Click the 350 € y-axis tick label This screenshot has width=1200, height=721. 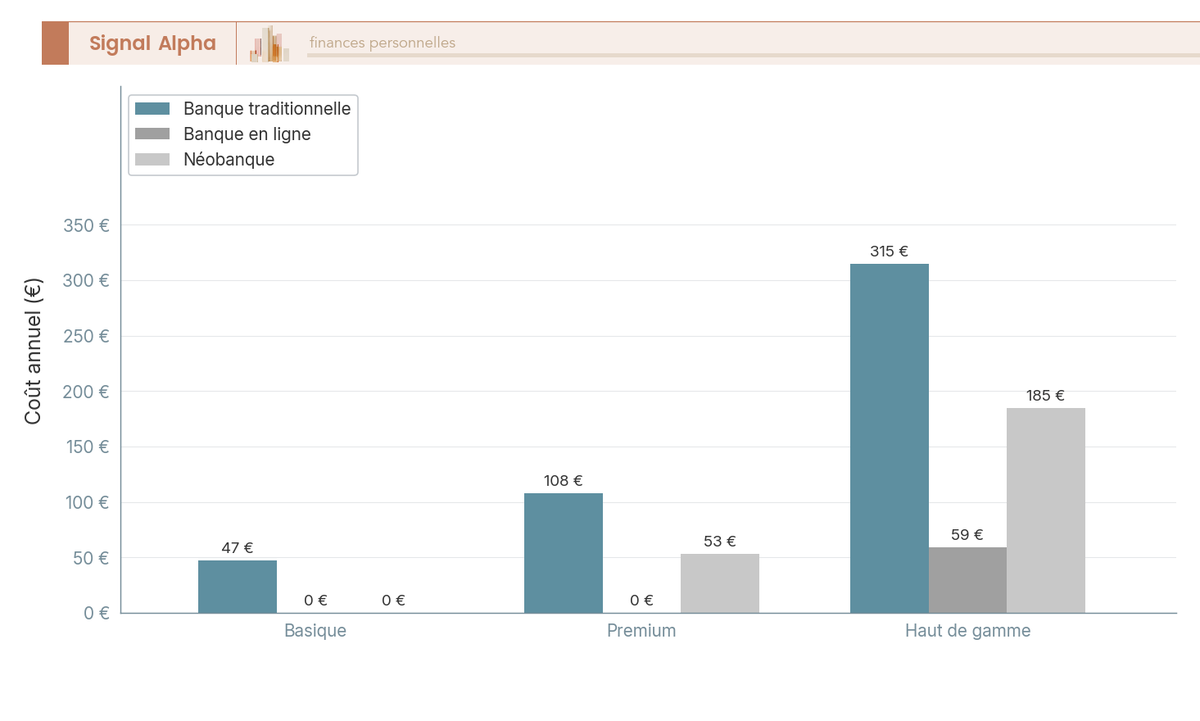(x=86, y=225)
